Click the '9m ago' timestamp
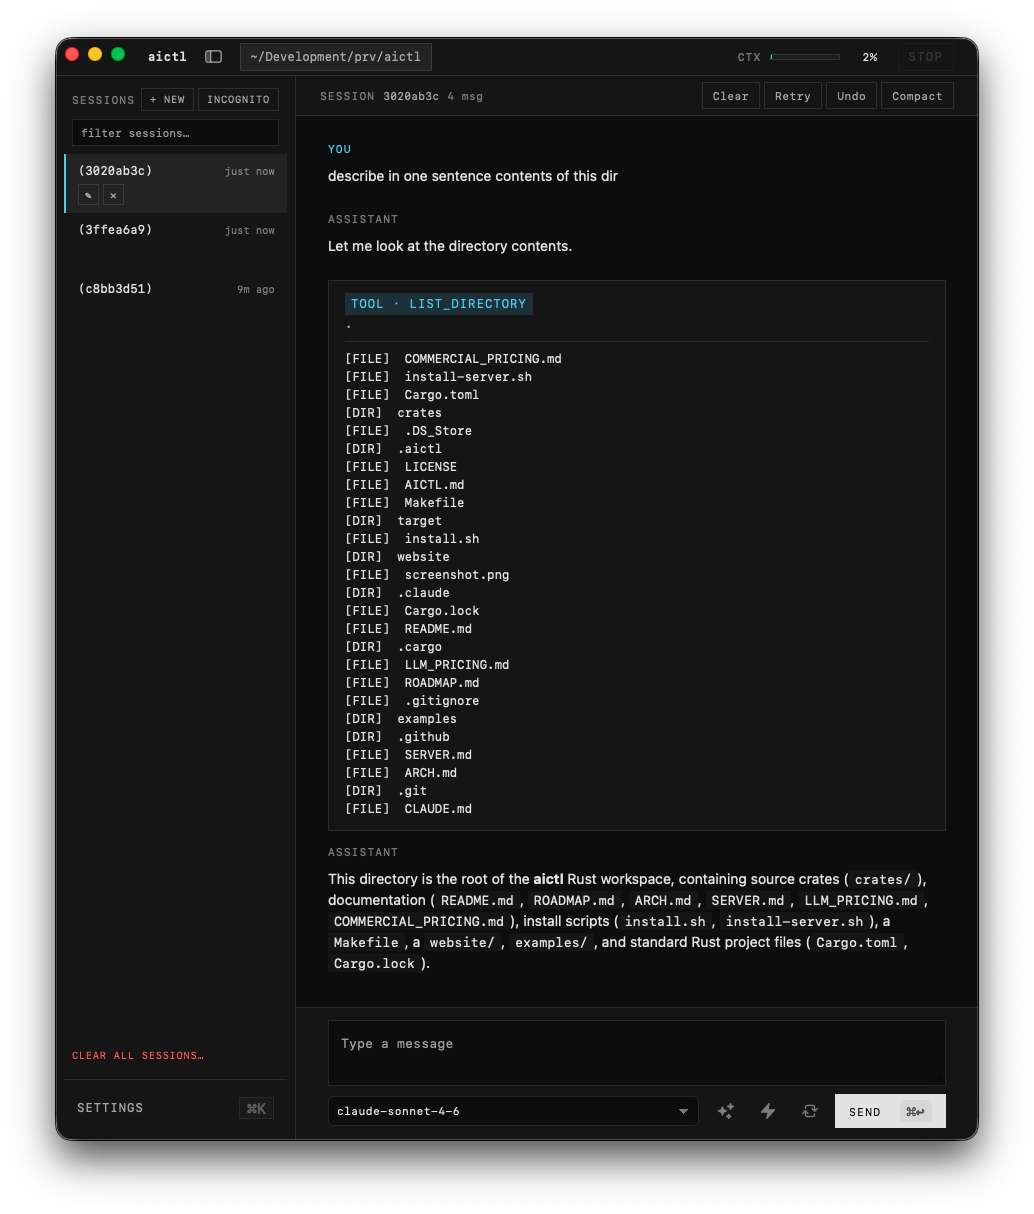The height and width of the screenshot is (1214, 1034). tap(255, 290)
